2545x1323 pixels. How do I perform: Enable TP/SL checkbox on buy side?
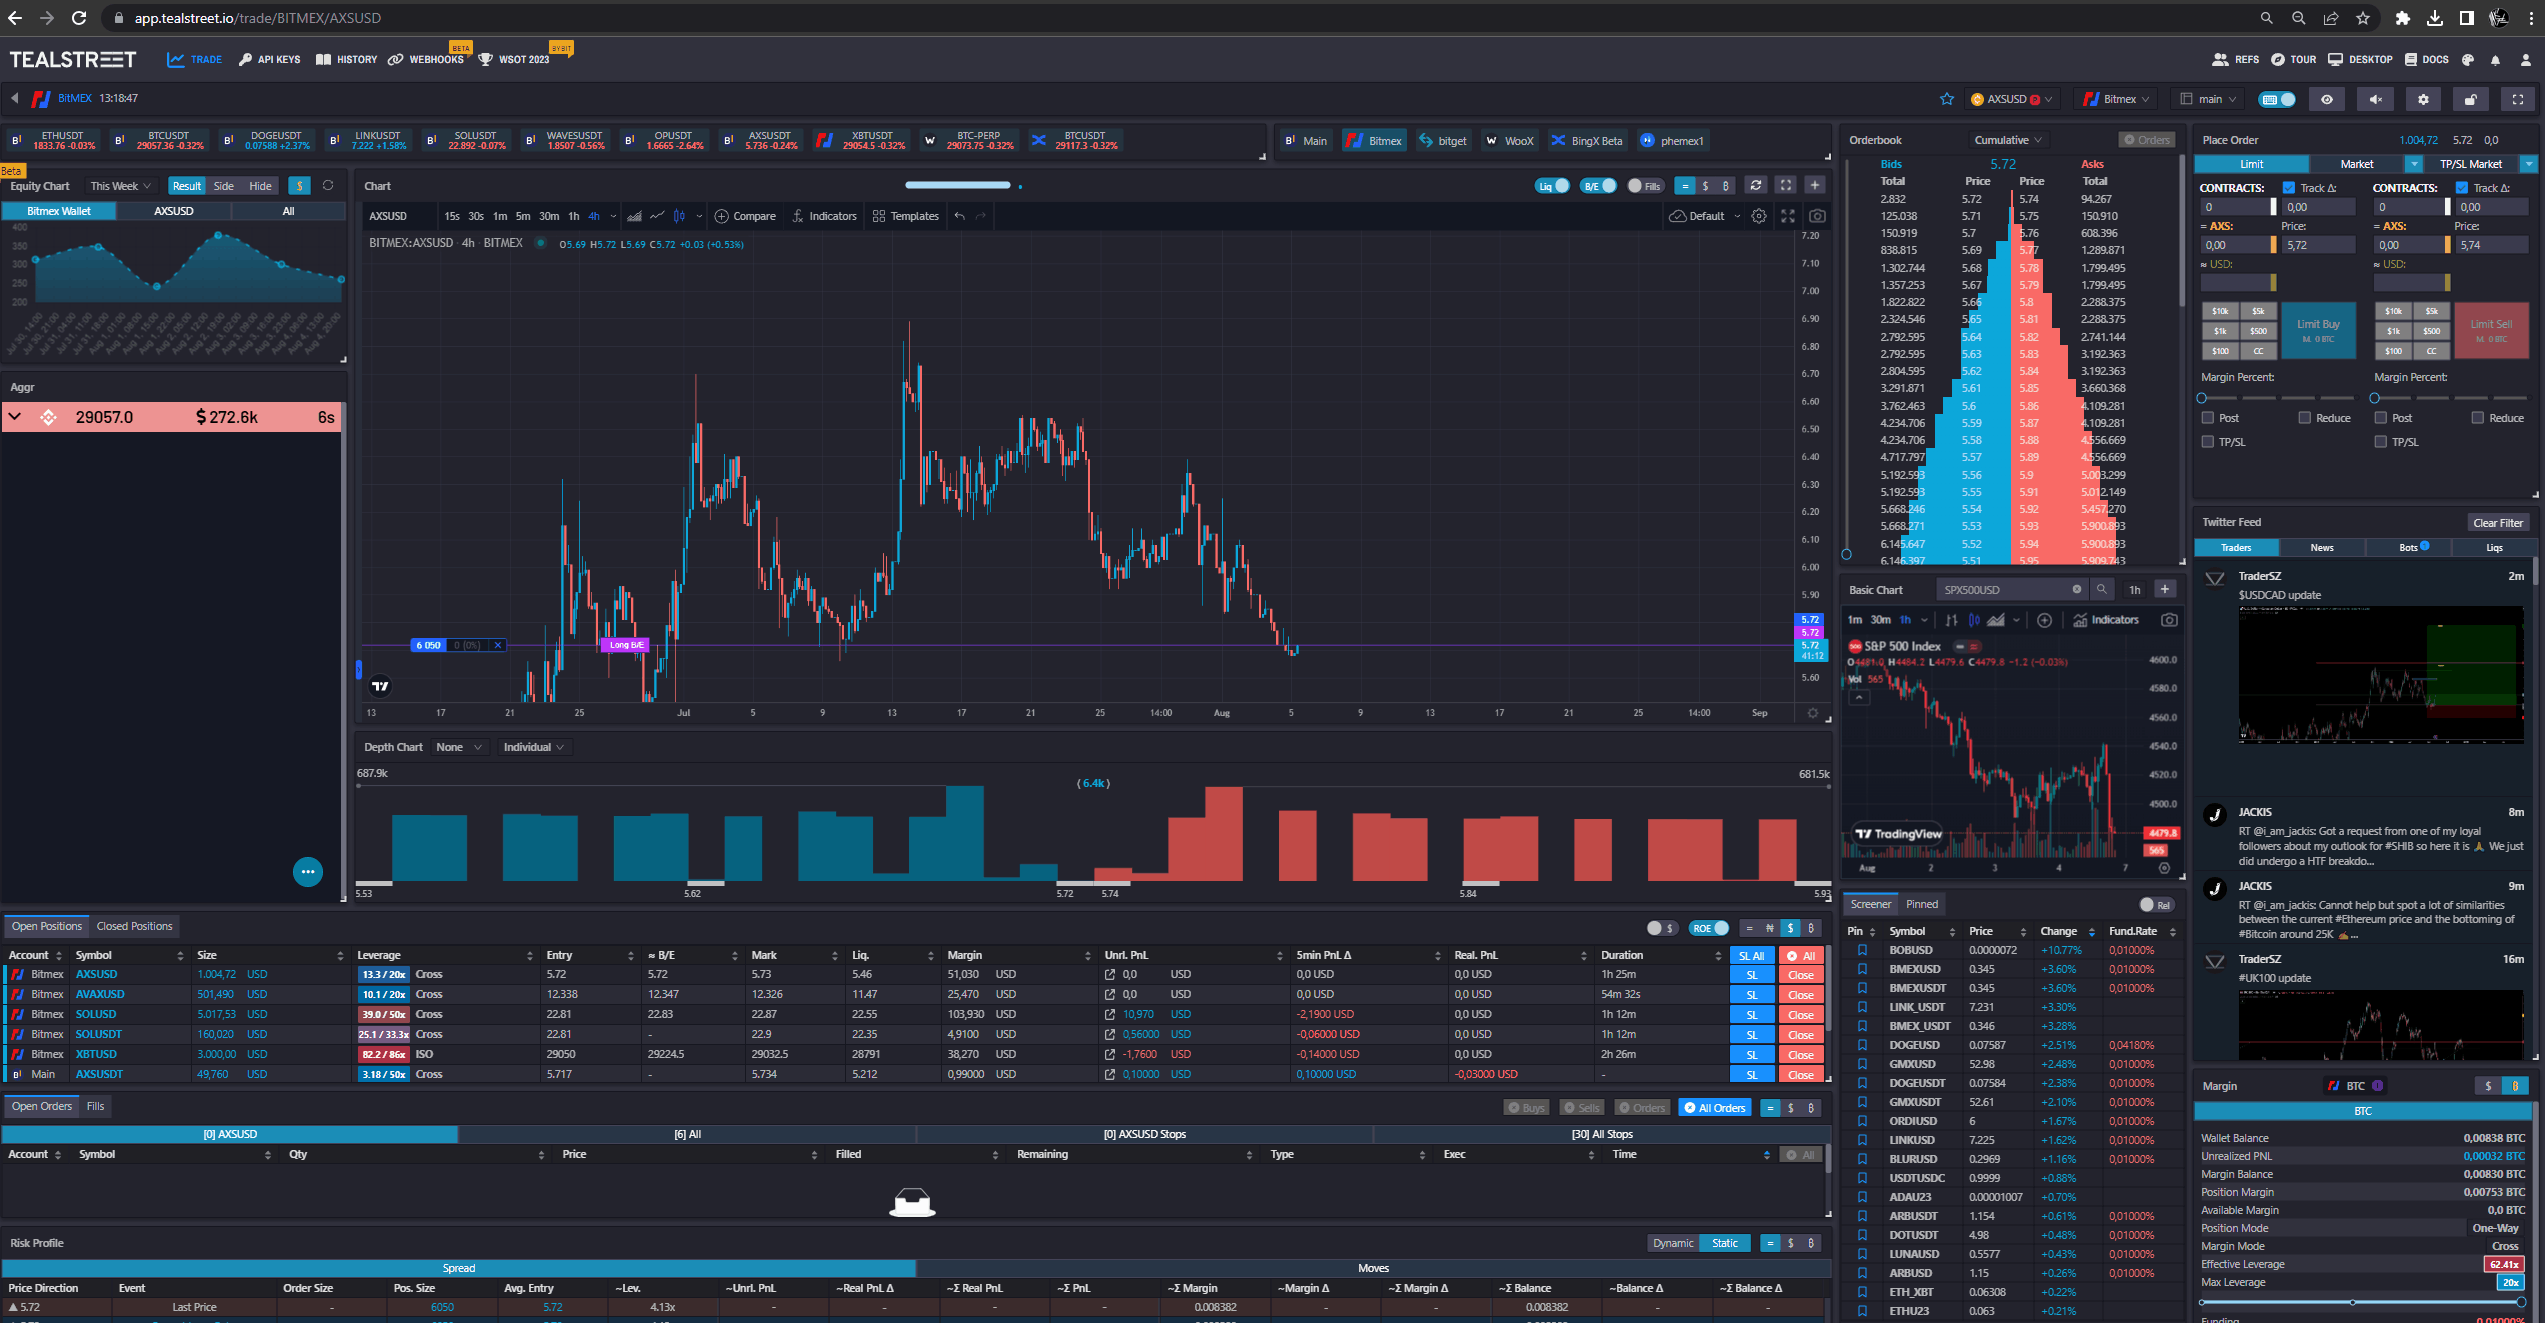click(x=2208, y=442)
